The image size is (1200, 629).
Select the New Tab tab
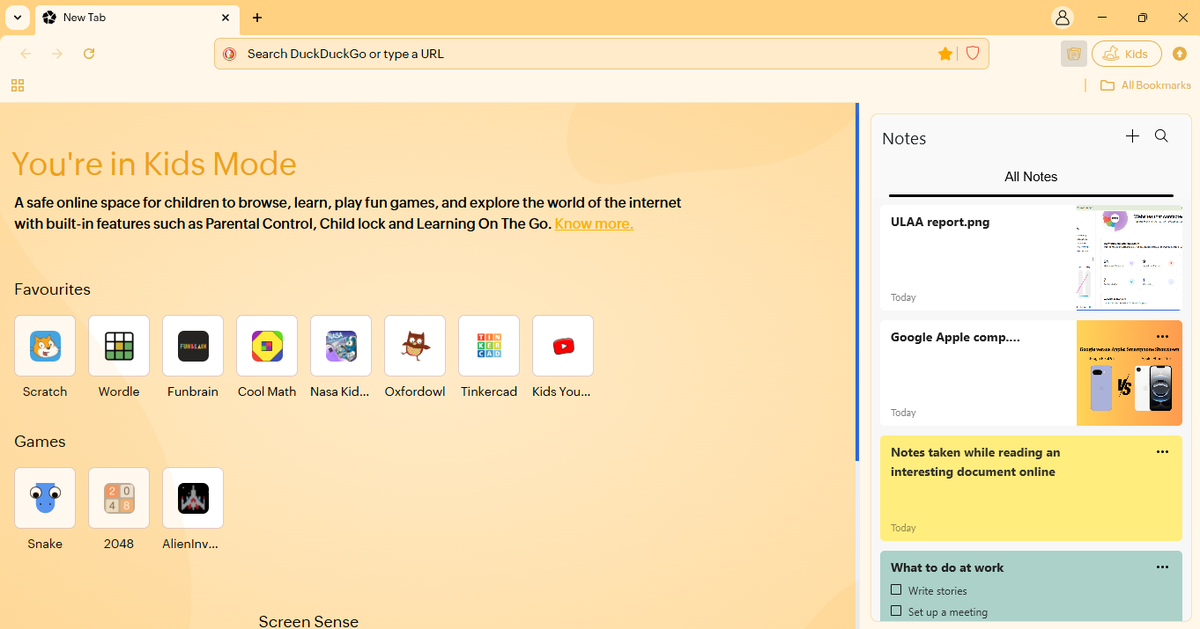137,18
